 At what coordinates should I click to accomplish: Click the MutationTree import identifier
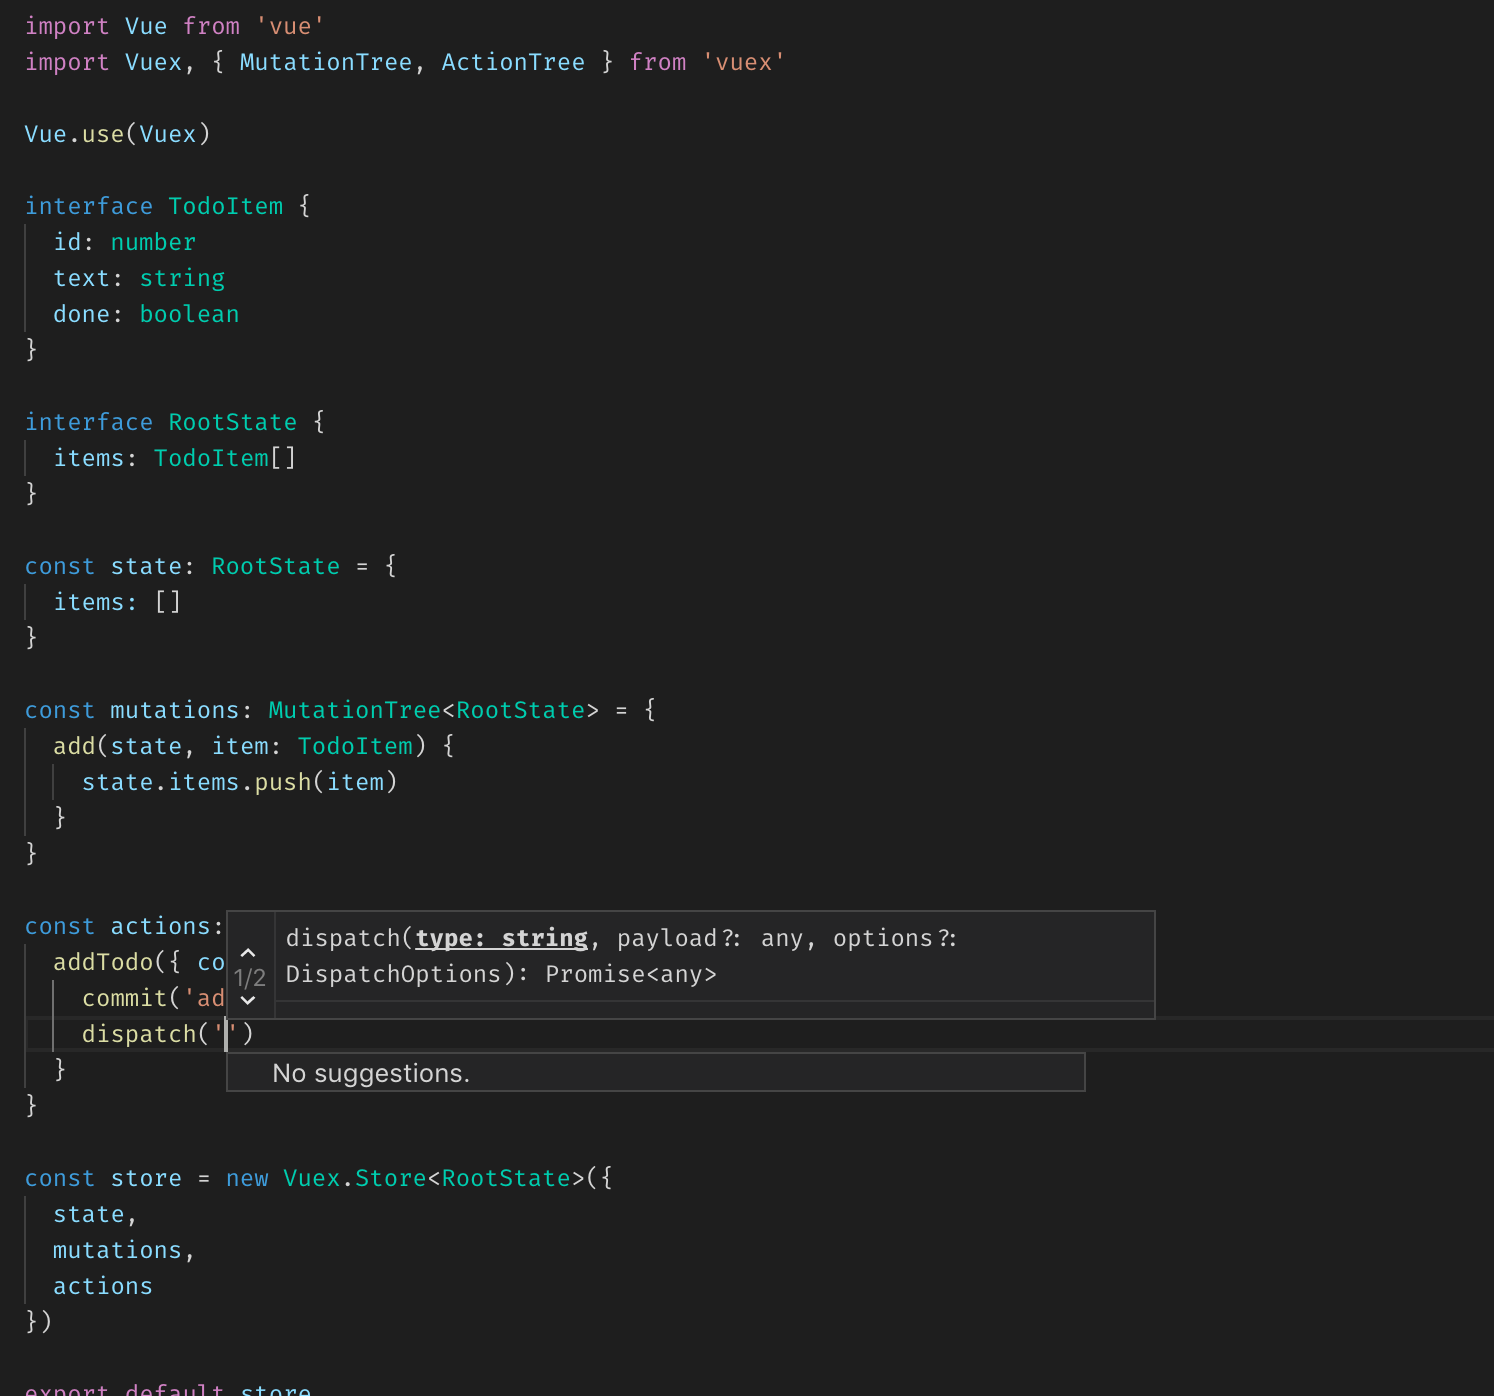pos(326,62)
